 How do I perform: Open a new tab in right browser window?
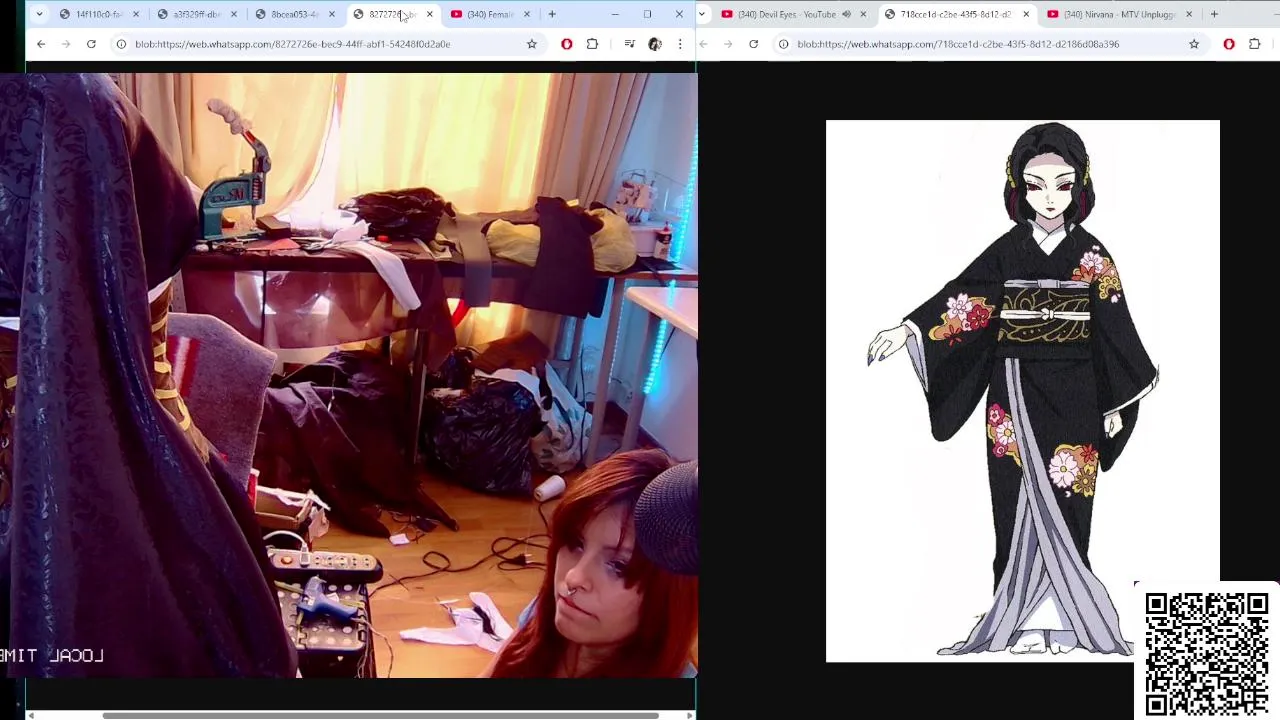point(1214,14)
